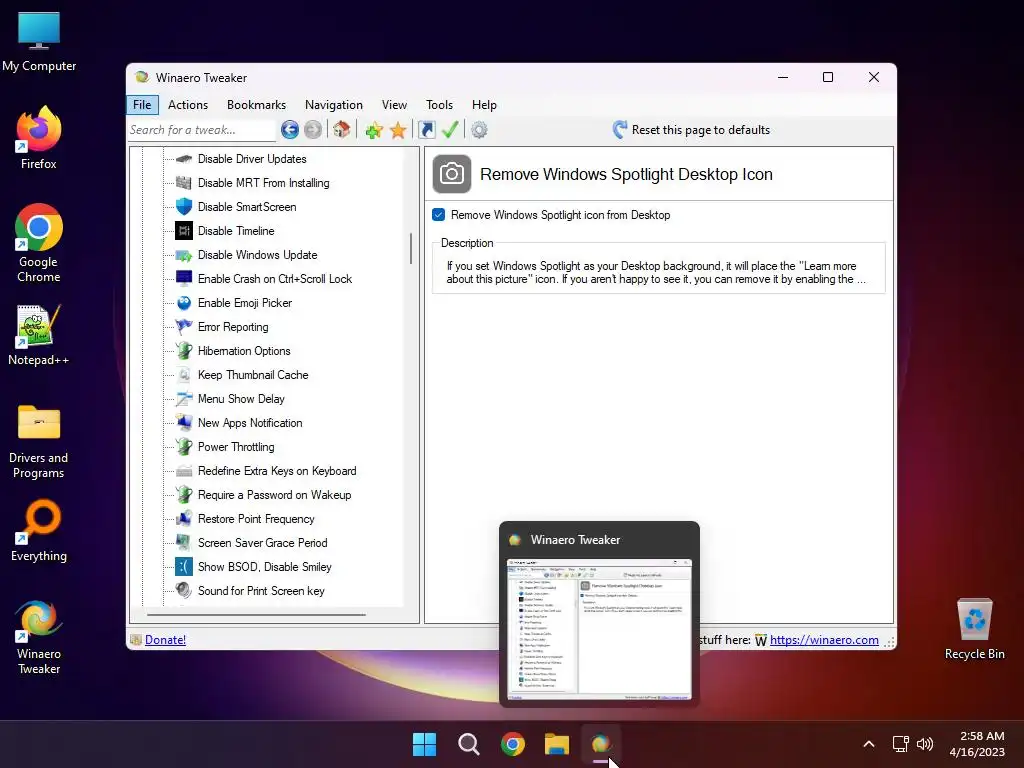Click Reset this page to defaults
This screenshot has height=768, width=1024.
(x=691, y=130)
